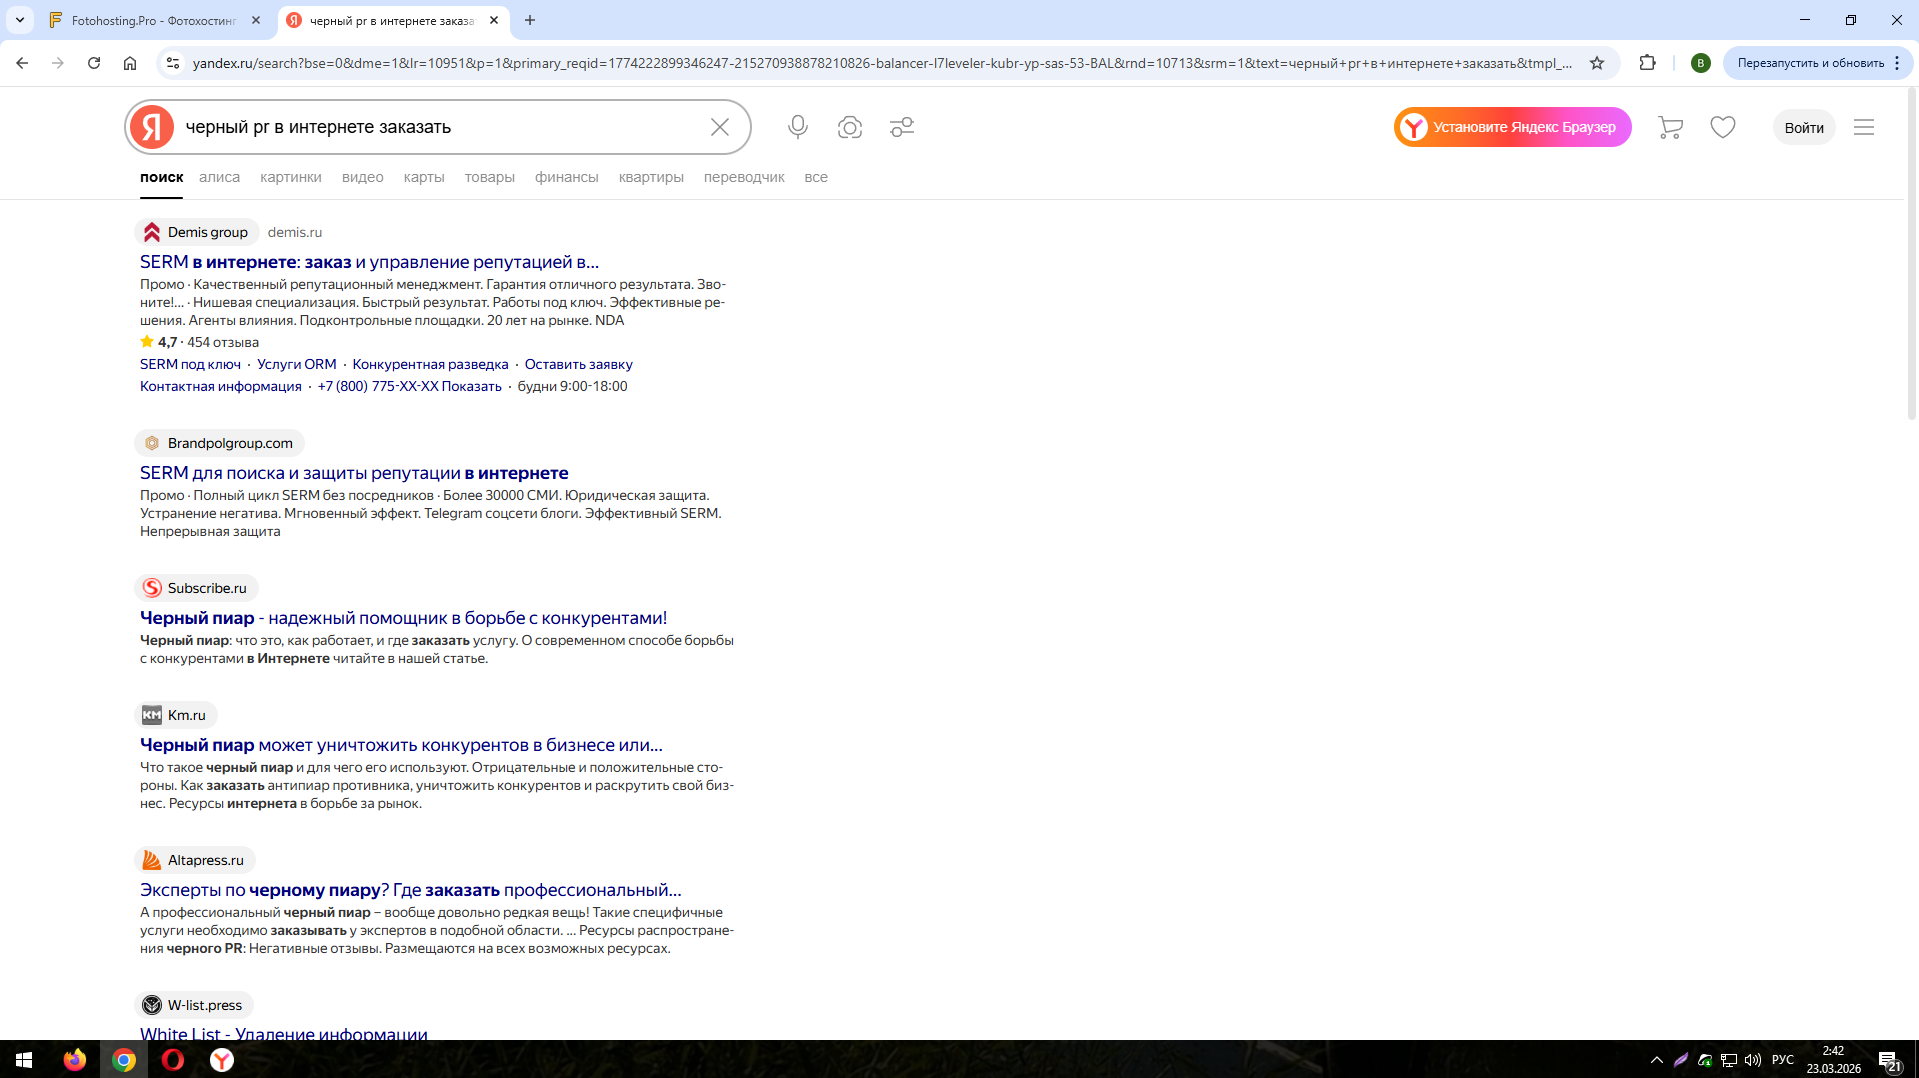The image size is (1919, 1078).
Task: Open Chrome from taskbar
Action: tap(124, 1060)
